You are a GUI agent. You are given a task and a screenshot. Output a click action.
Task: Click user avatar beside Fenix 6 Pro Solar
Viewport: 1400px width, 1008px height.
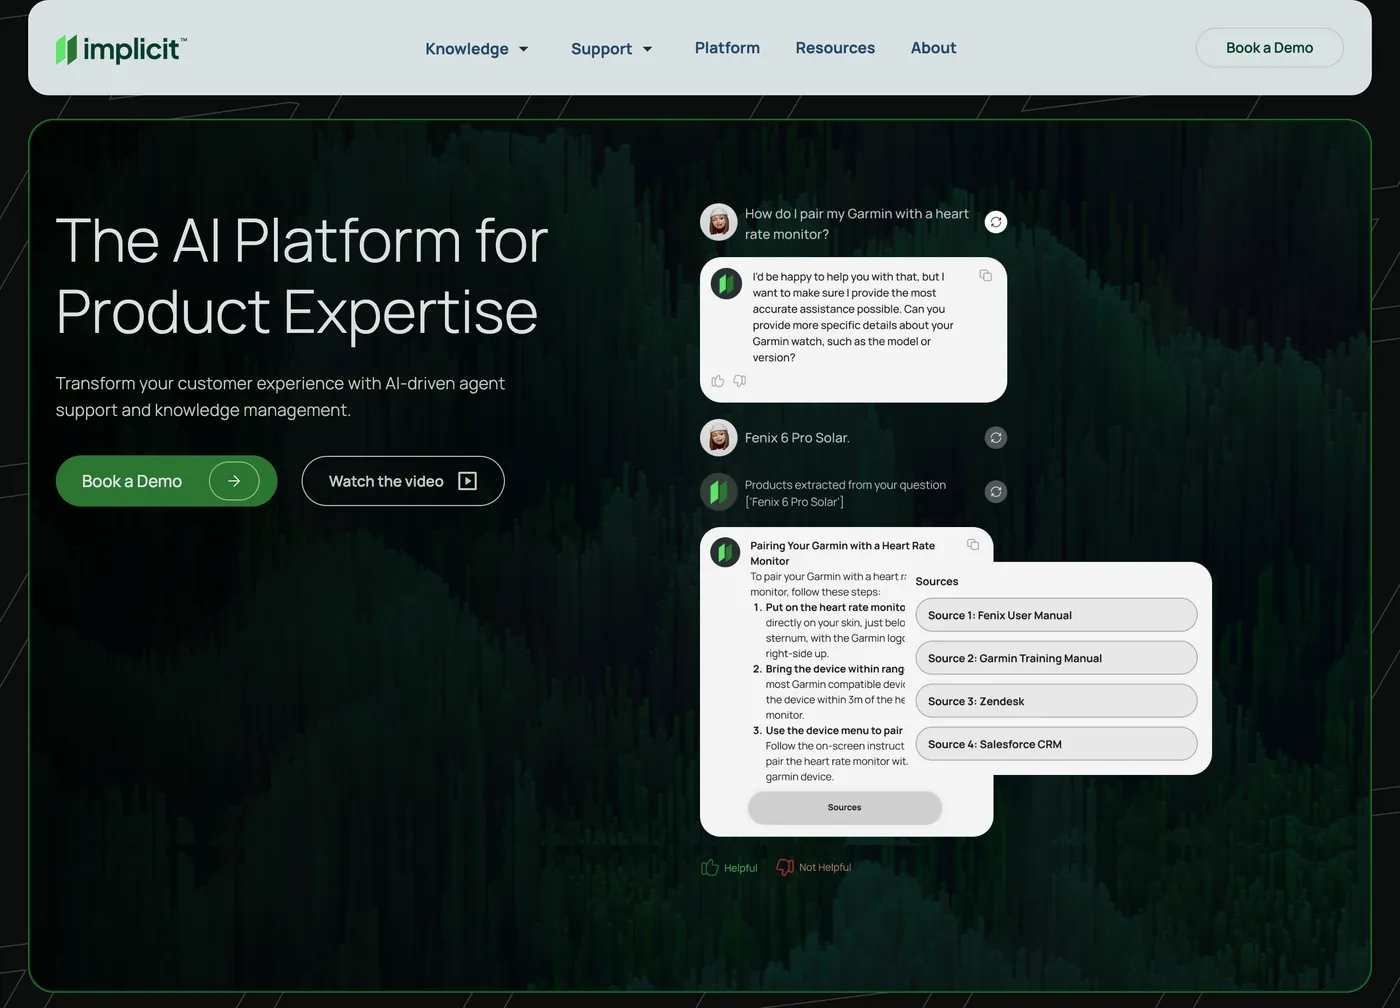(x=718, y=438)
